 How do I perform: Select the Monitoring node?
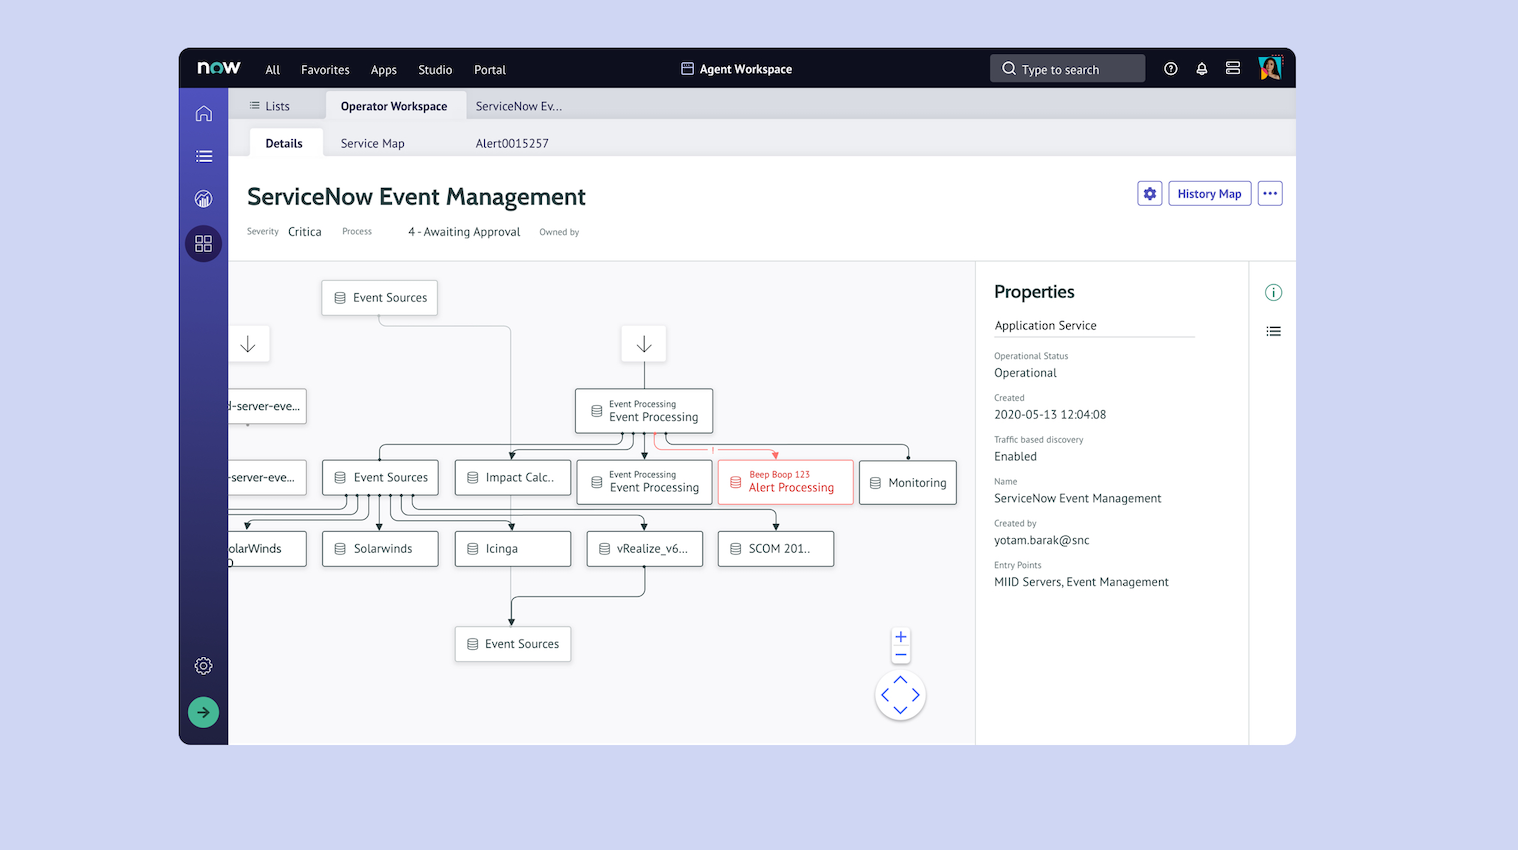click(908, 482)
